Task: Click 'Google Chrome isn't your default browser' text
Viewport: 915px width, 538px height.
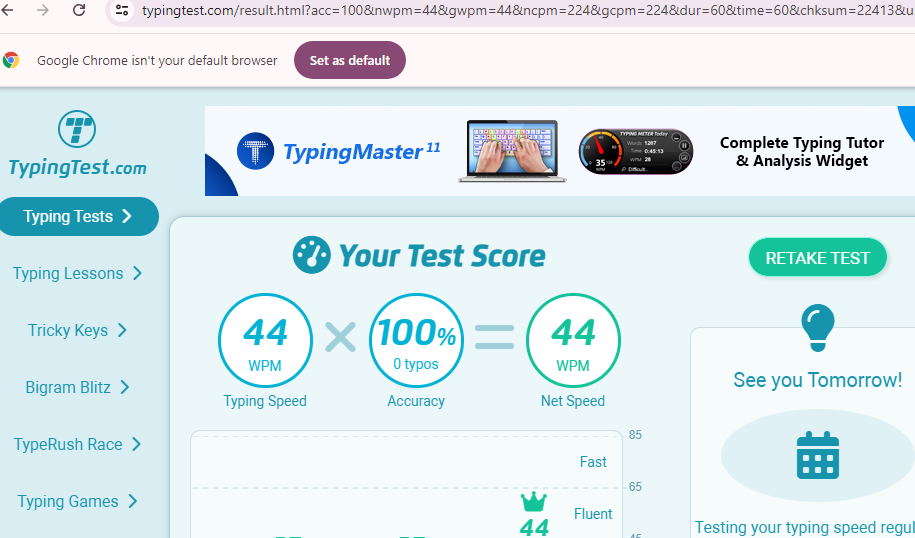Action: [x=157, y=60]
